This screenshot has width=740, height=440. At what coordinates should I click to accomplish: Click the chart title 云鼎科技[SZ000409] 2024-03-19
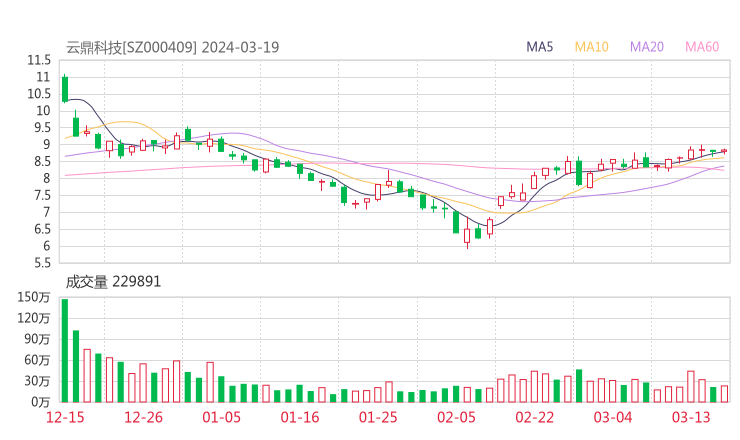click(x=172, y=47)
